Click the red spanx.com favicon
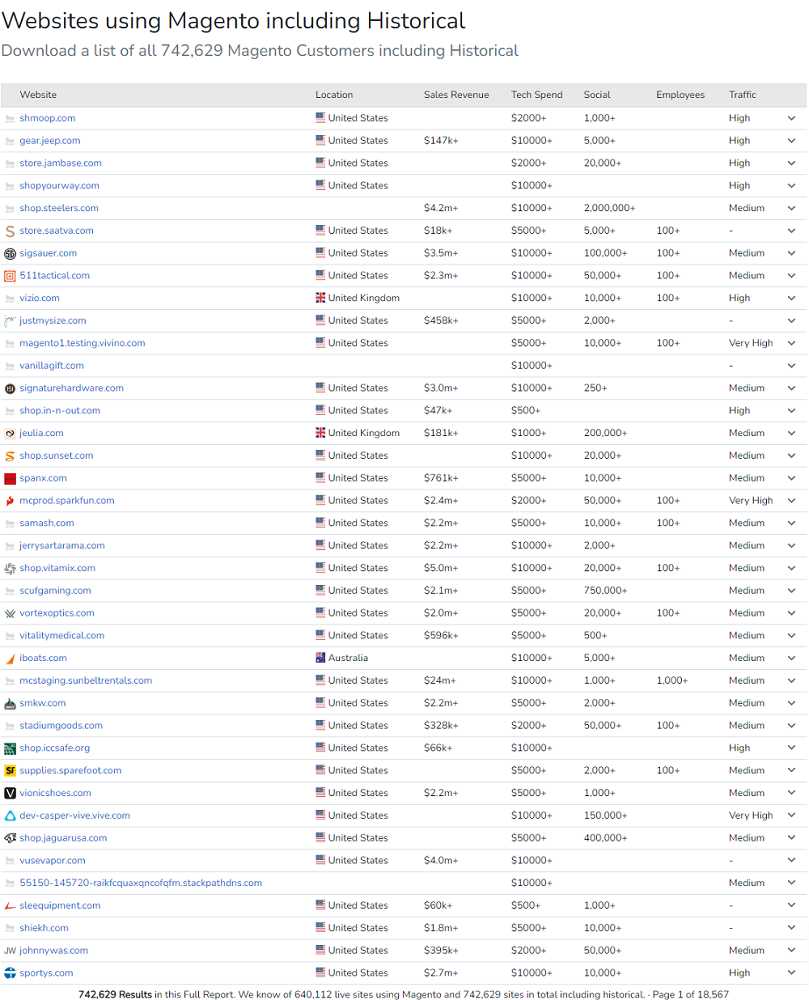 [x=10, y=478]
